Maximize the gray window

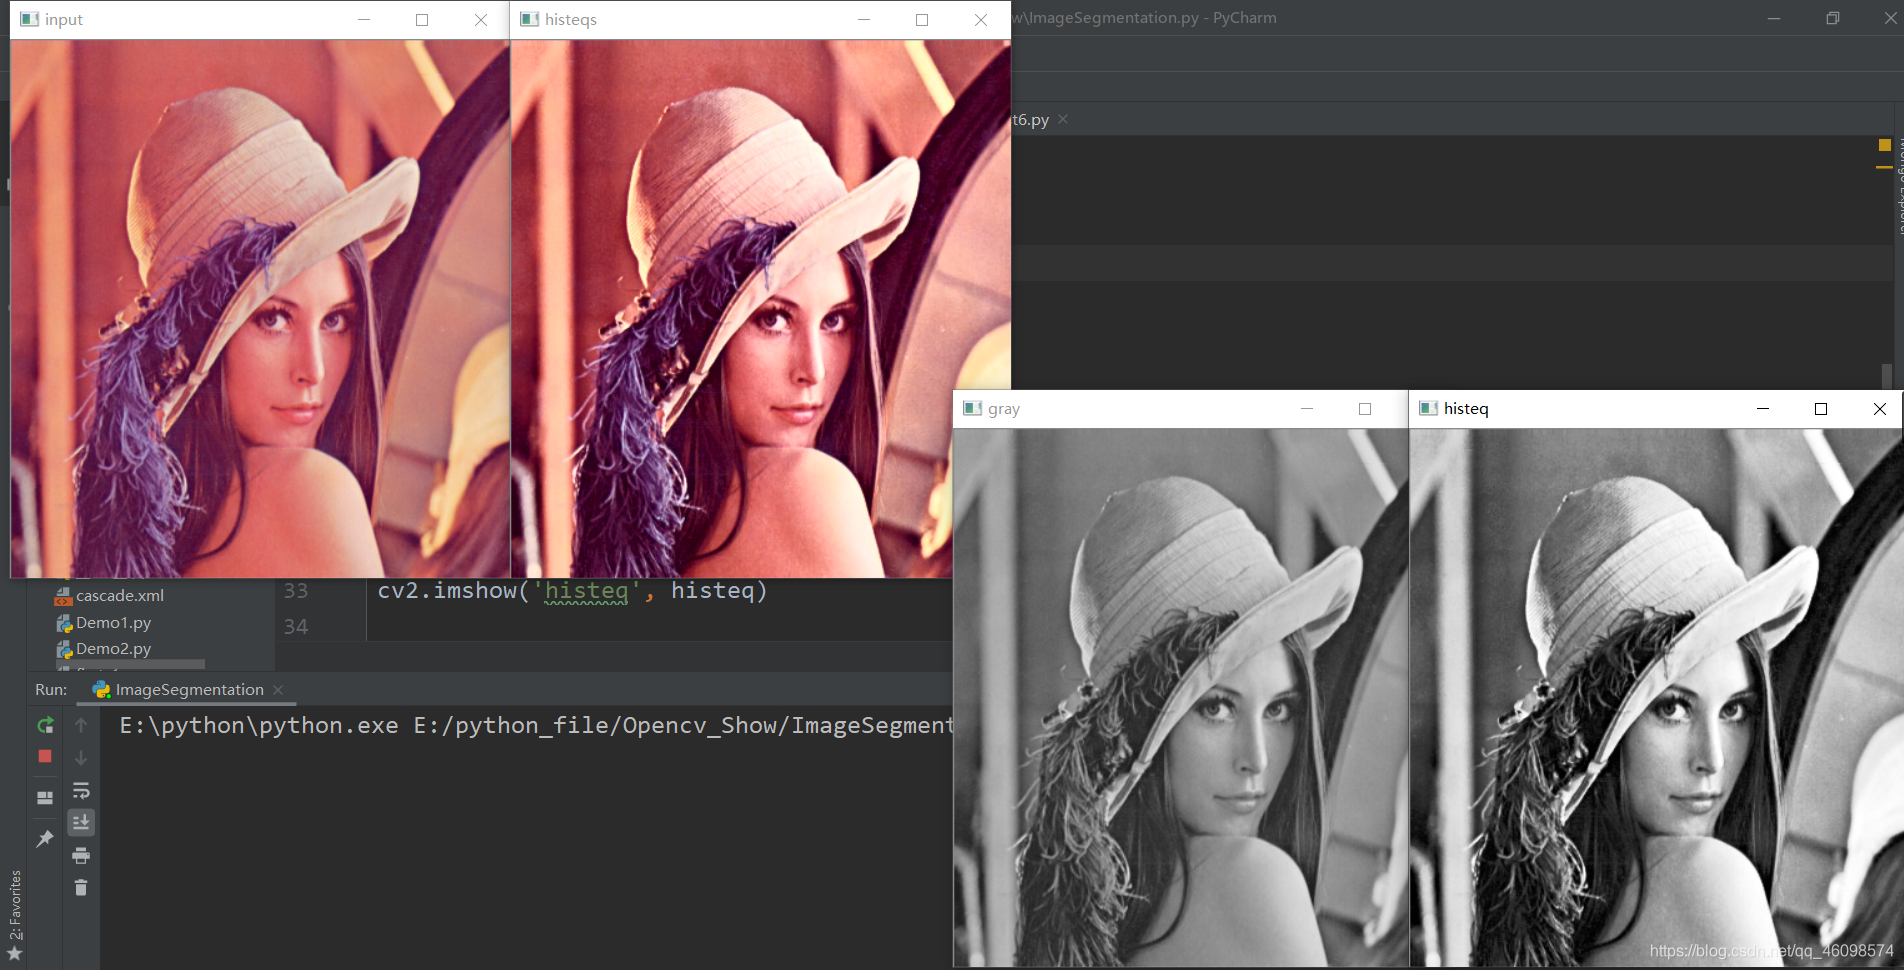[x=1365, y=409]
